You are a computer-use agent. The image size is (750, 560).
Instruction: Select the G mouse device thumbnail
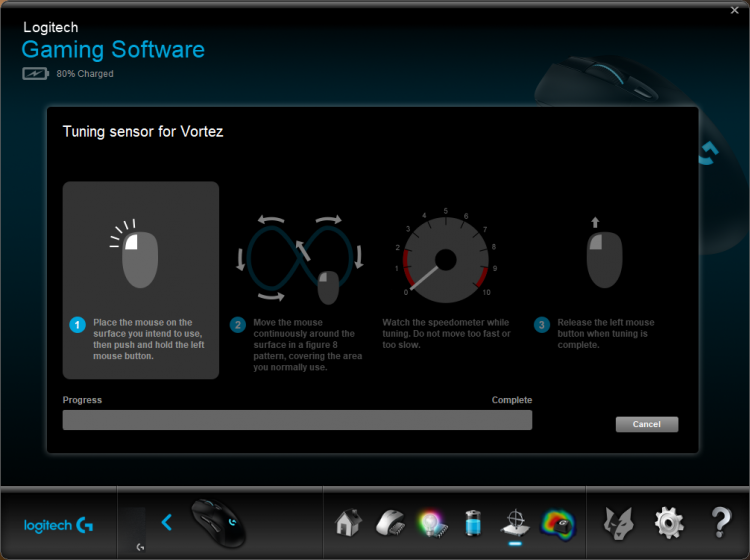tap(219, 523)
